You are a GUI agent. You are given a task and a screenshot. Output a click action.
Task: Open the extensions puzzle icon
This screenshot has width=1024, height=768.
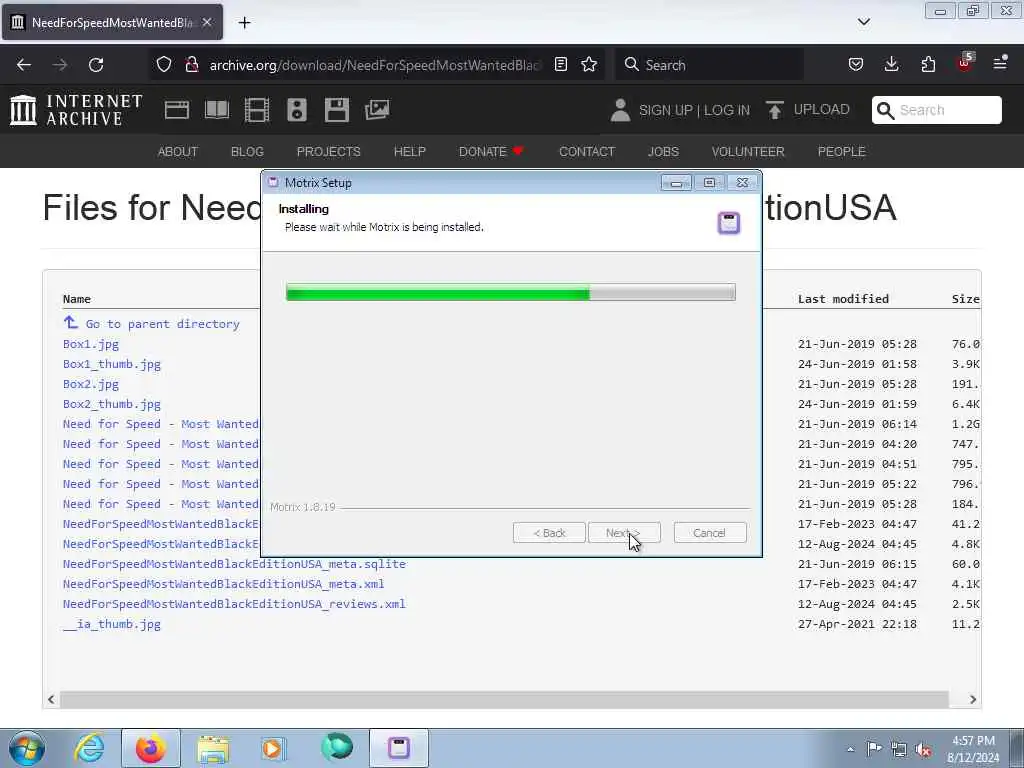[x=928, y=65]
